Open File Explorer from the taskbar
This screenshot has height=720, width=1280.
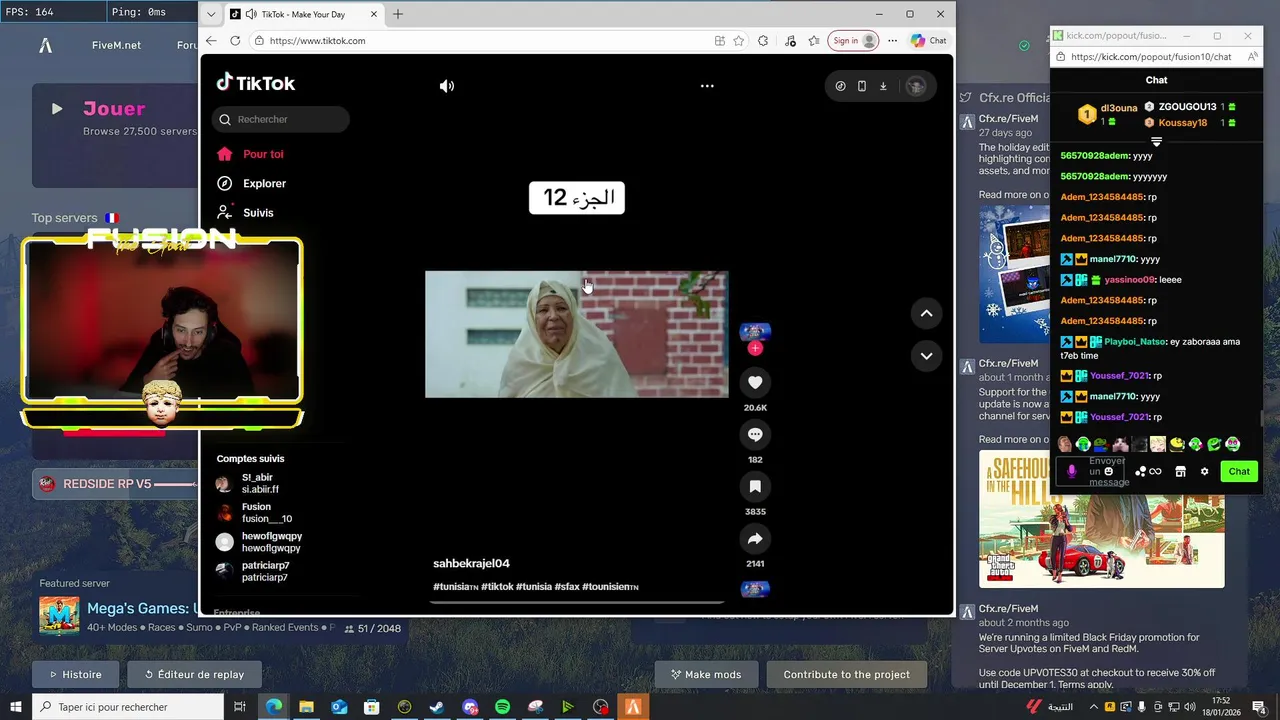coord(306,706)
